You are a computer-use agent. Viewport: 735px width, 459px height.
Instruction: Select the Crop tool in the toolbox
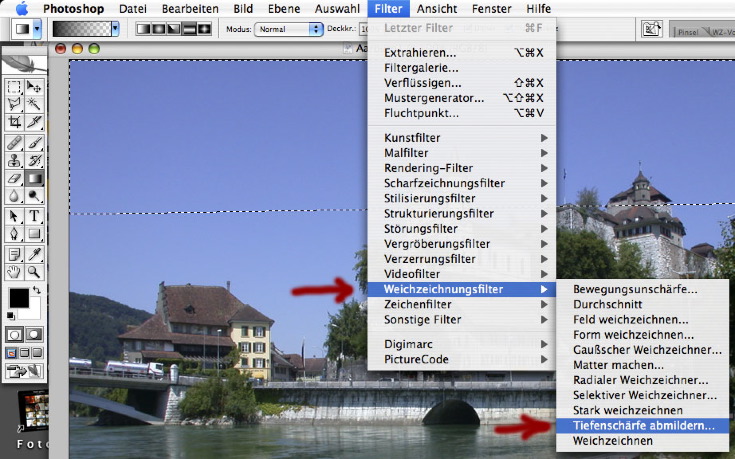pos(15,121)
